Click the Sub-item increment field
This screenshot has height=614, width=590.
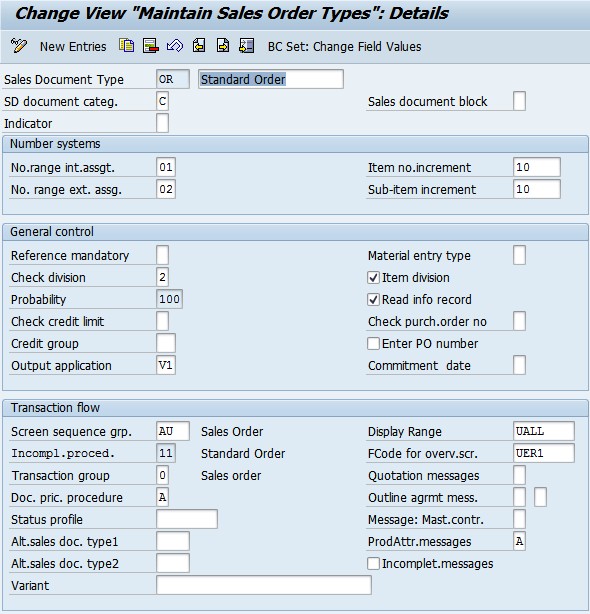coord(537,189)
